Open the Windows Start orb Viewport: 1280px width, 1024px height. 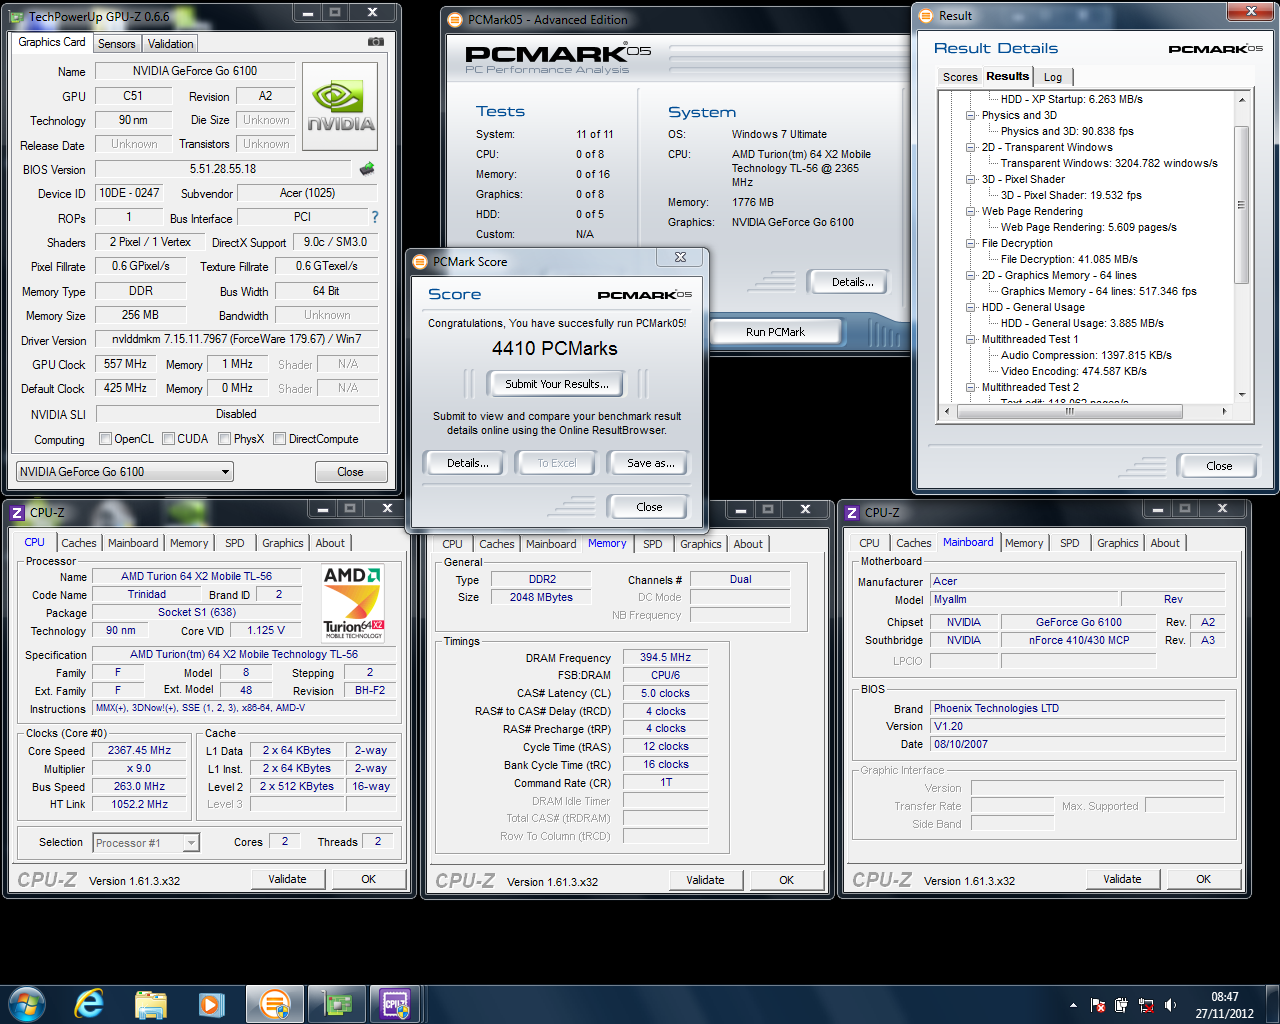tap(26, 1004)
